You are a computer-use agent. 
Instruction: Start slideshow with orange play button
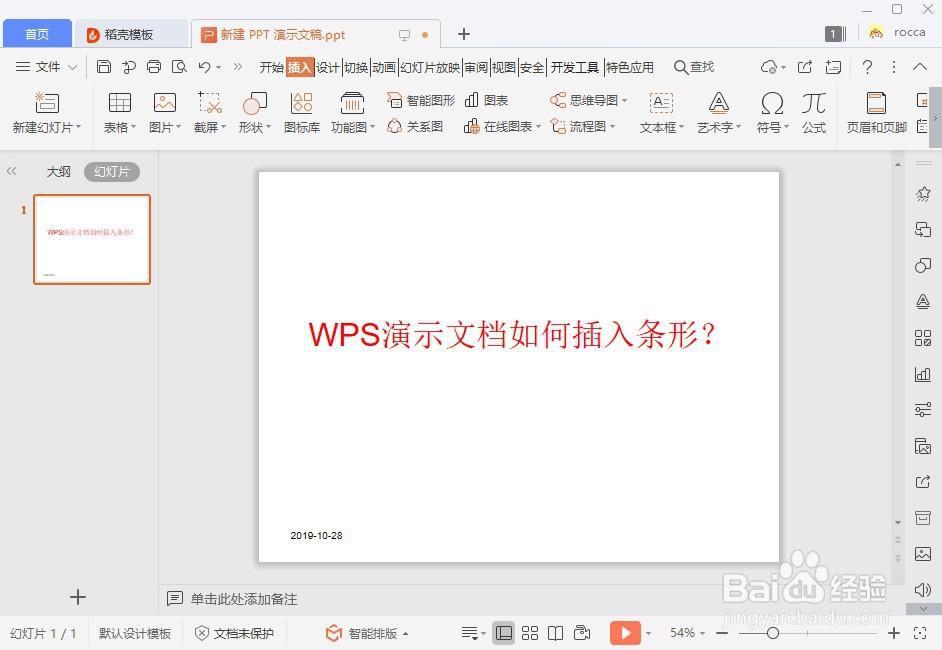point(625,633)
